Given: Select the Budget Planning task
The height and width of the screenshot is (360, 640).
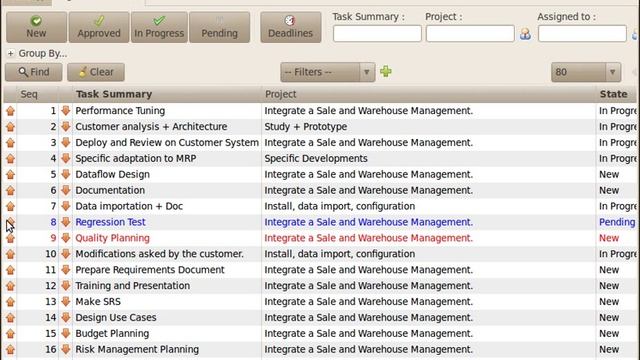Looking at the screenshot, I should click(x=112, y=333).
